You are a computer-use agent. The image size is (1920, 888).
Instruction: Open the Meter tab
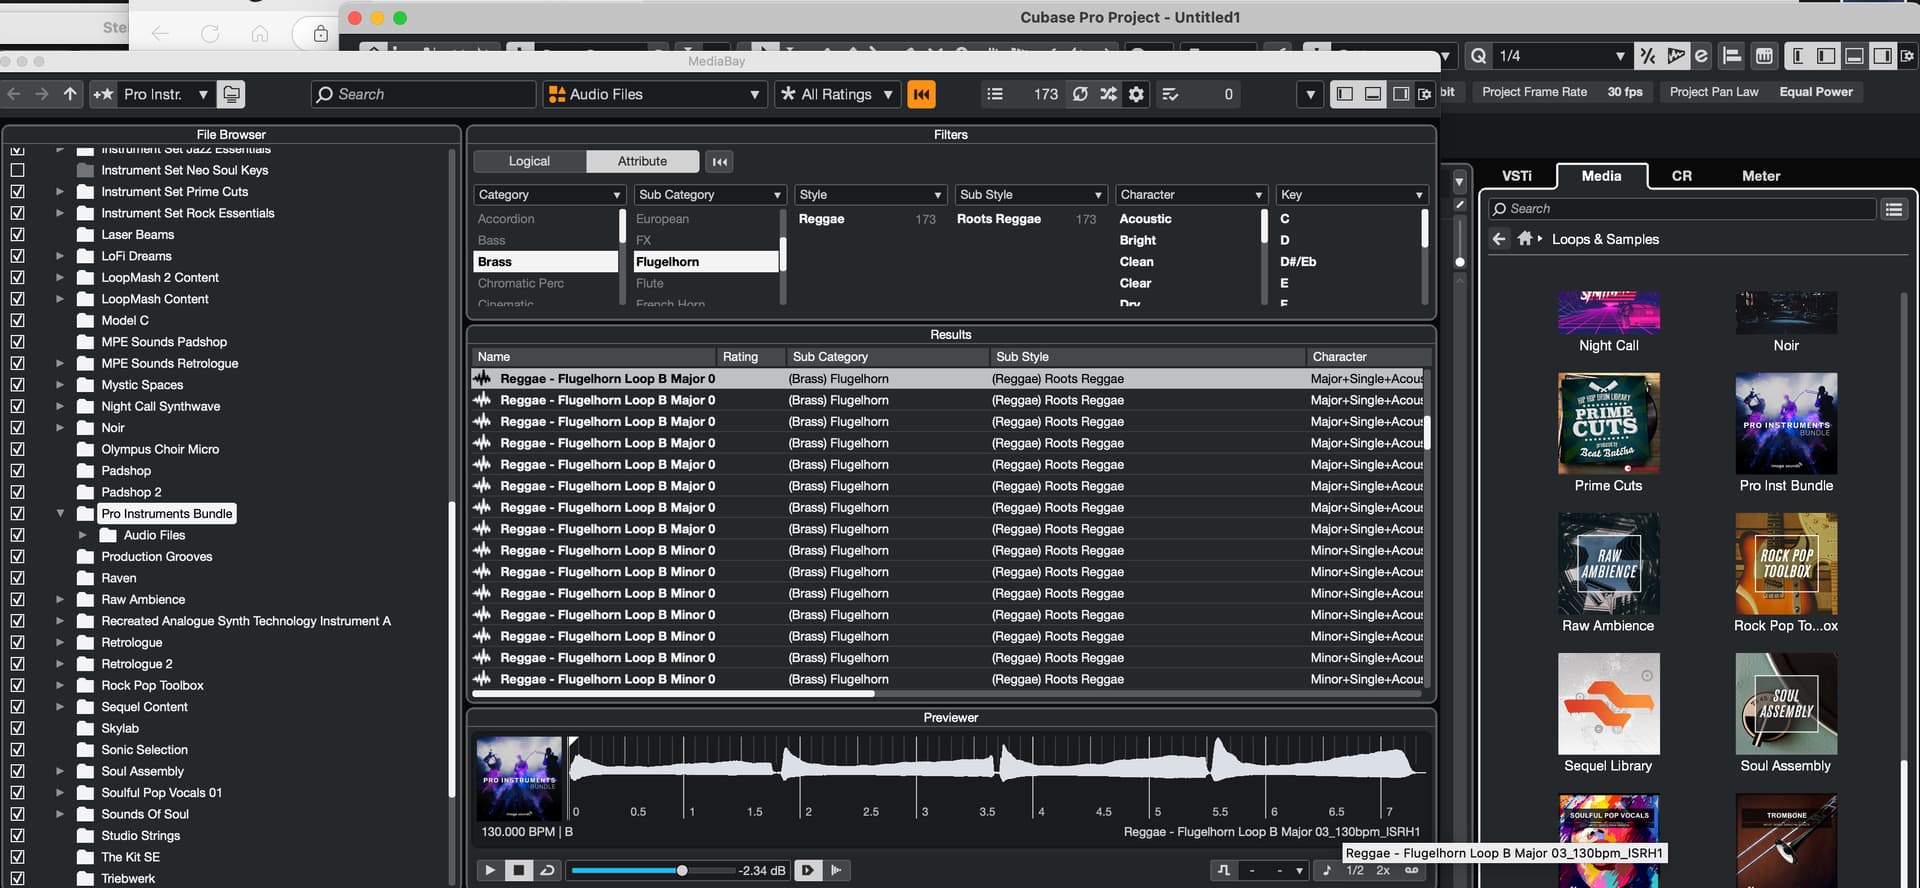(x=1761, y=176)
